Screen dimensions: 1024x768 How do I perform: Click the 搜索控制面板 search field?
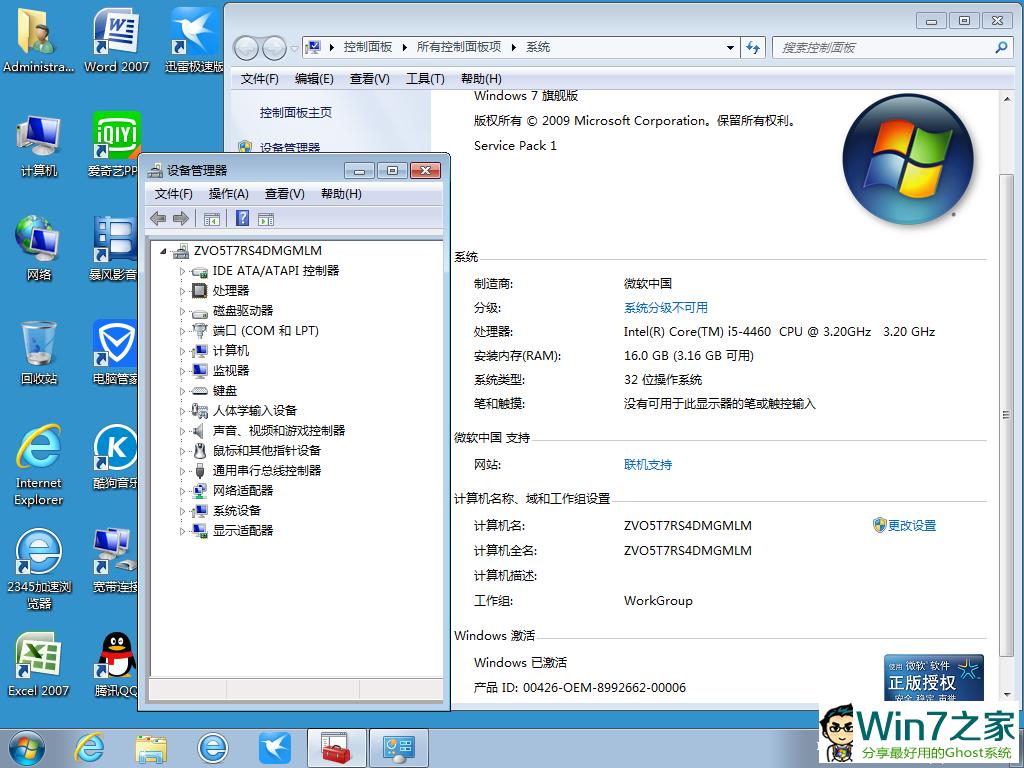tap(885, 47)
